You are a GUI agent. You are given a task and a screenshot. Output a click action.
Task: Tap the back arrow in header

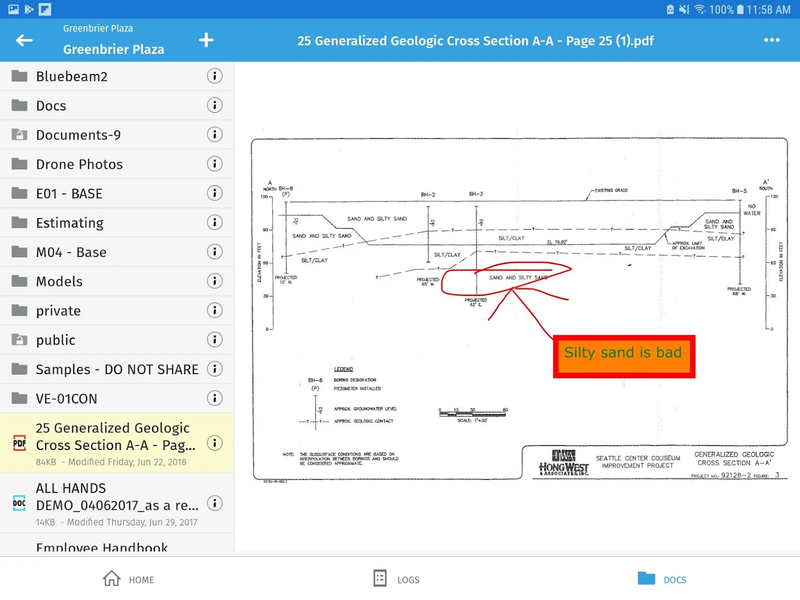24,40
